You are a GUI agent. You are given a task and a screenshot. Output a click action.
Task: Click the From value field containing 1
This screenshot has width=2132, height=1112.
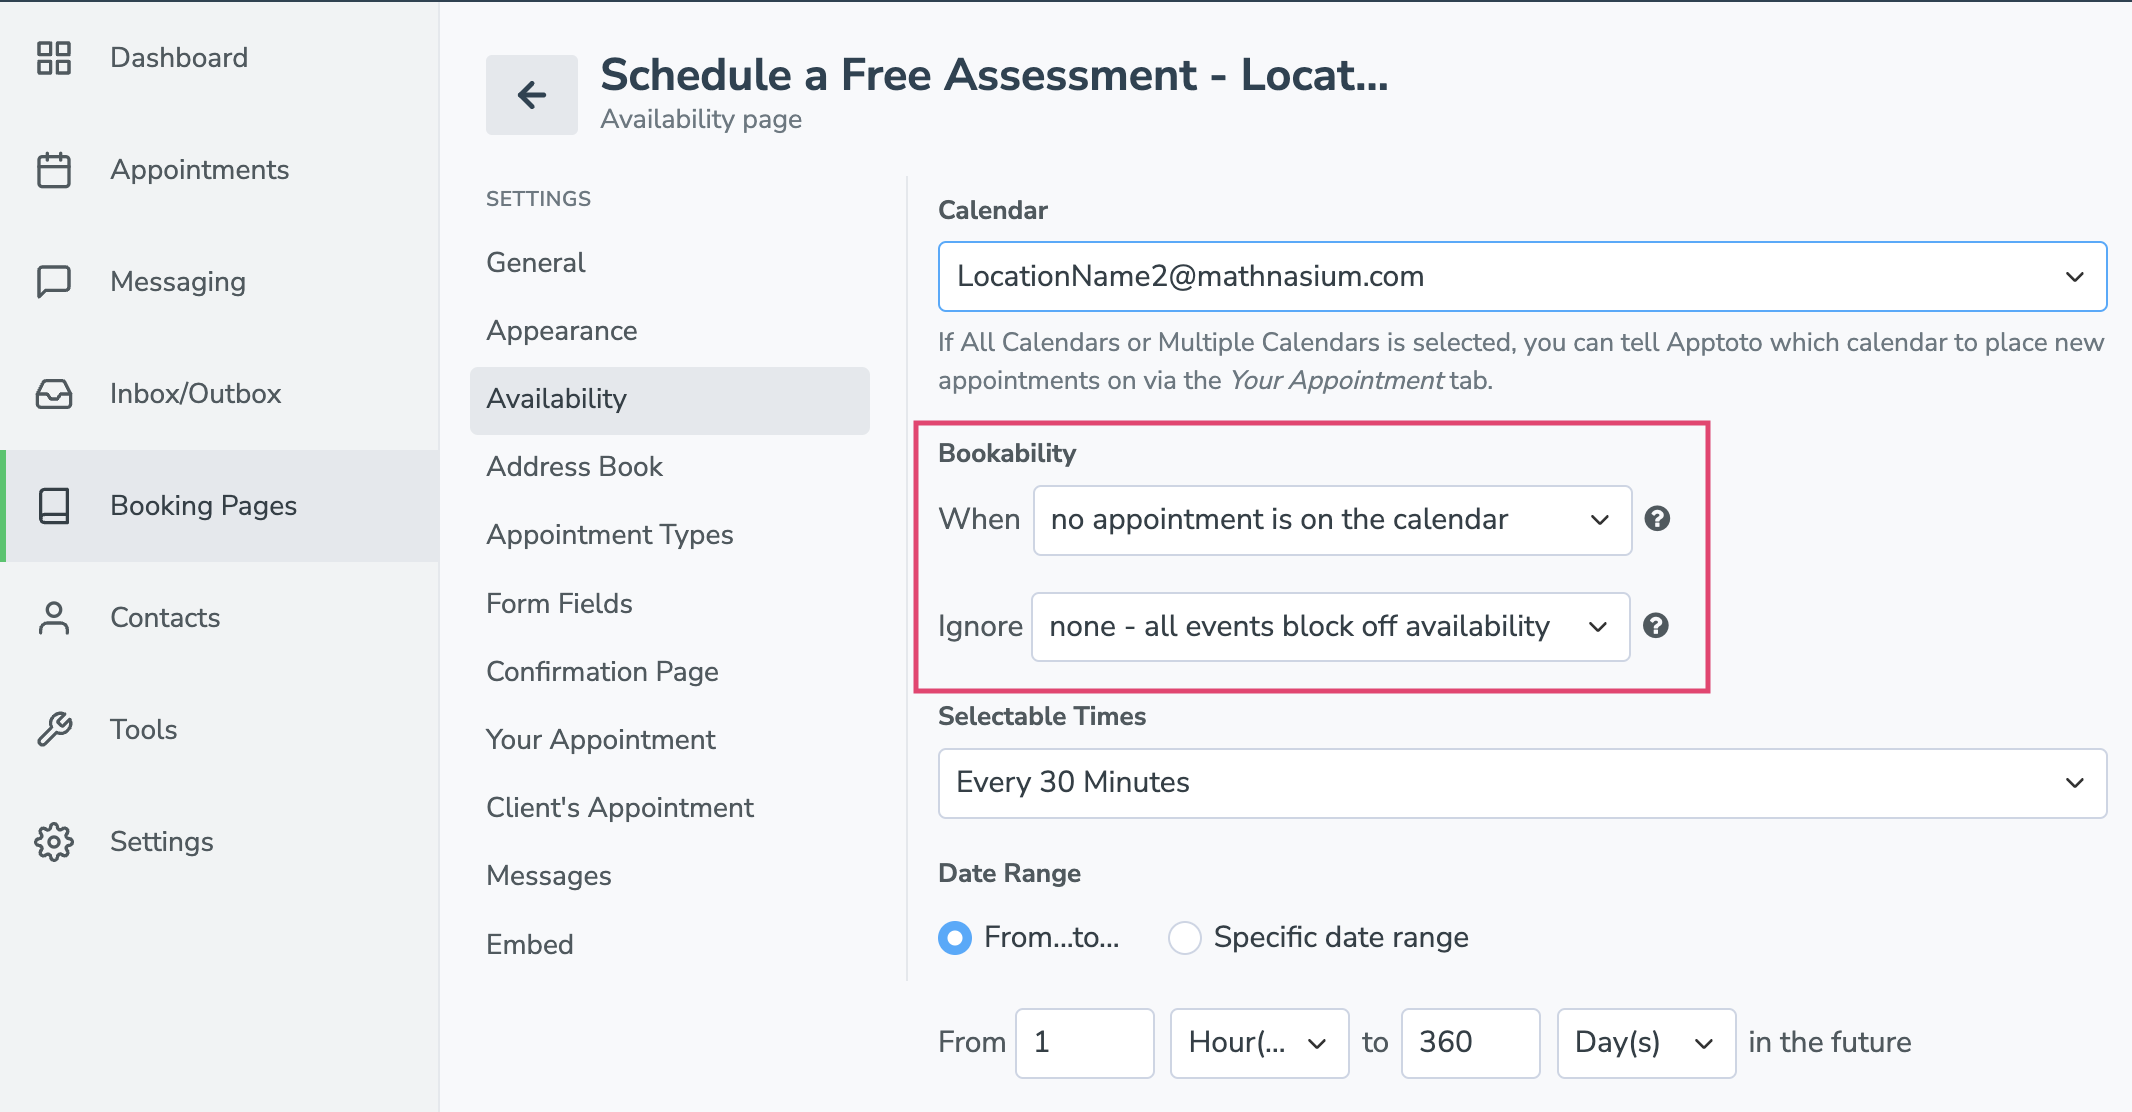pyautogui.click(x=1085, y=1043)
